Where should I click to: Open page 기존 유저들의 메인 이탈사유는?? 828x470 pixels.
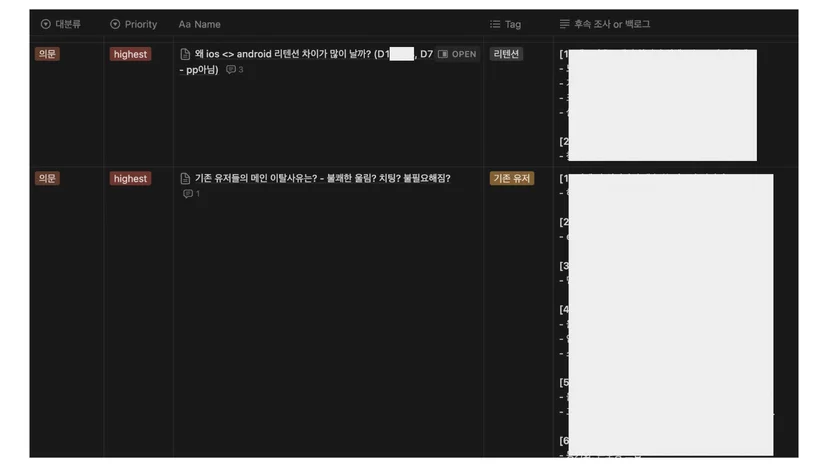[x=323, y=178]
